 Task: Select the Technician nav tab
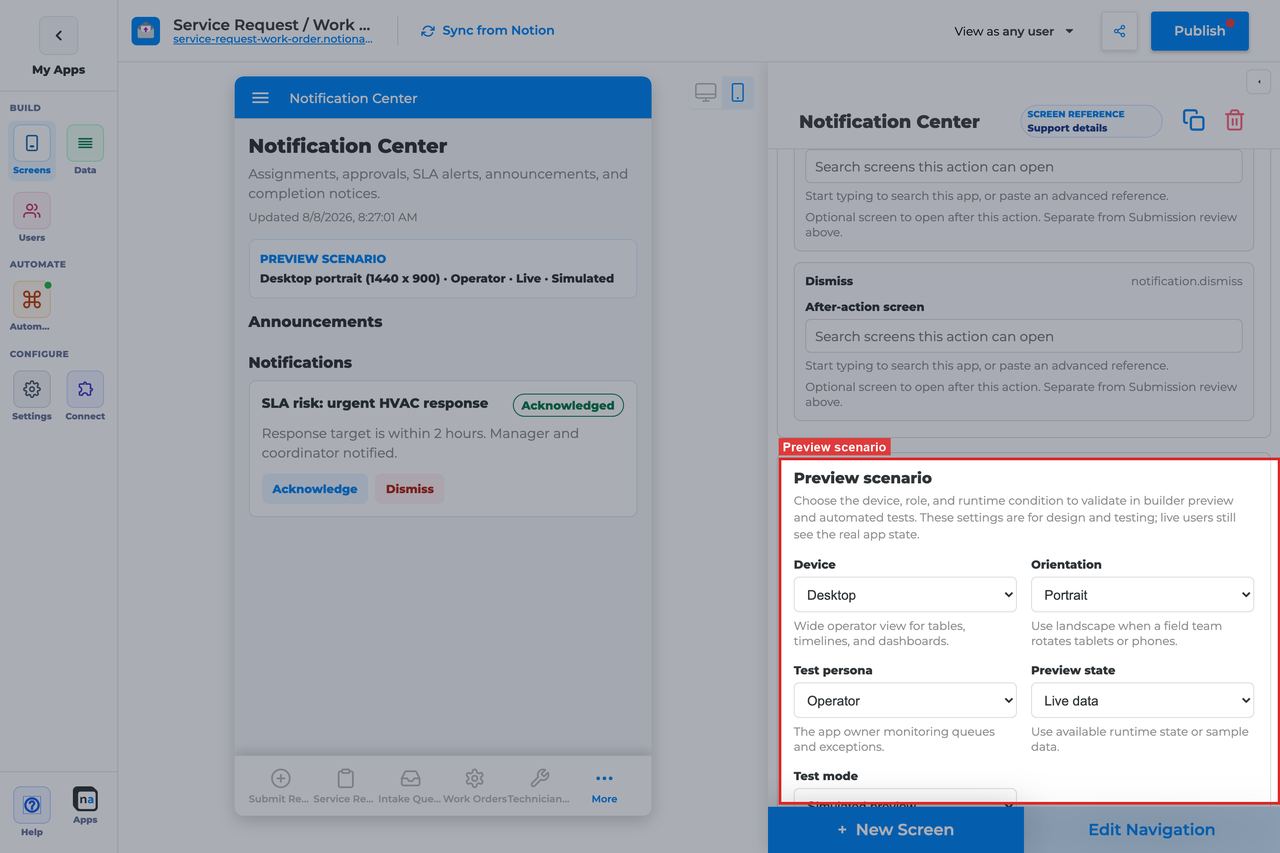coord(539,786)
